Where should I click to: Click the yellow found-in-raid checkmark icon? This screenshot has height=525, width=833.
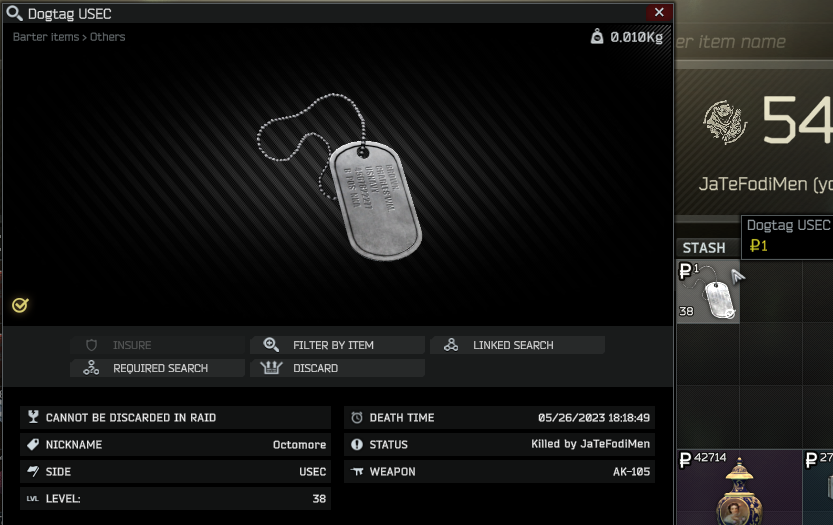20,305
